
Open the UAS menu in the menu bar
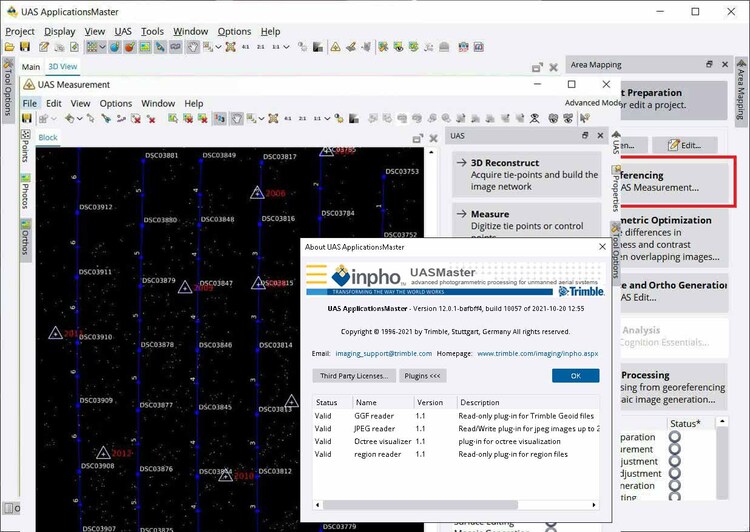[x=122, y=31]
